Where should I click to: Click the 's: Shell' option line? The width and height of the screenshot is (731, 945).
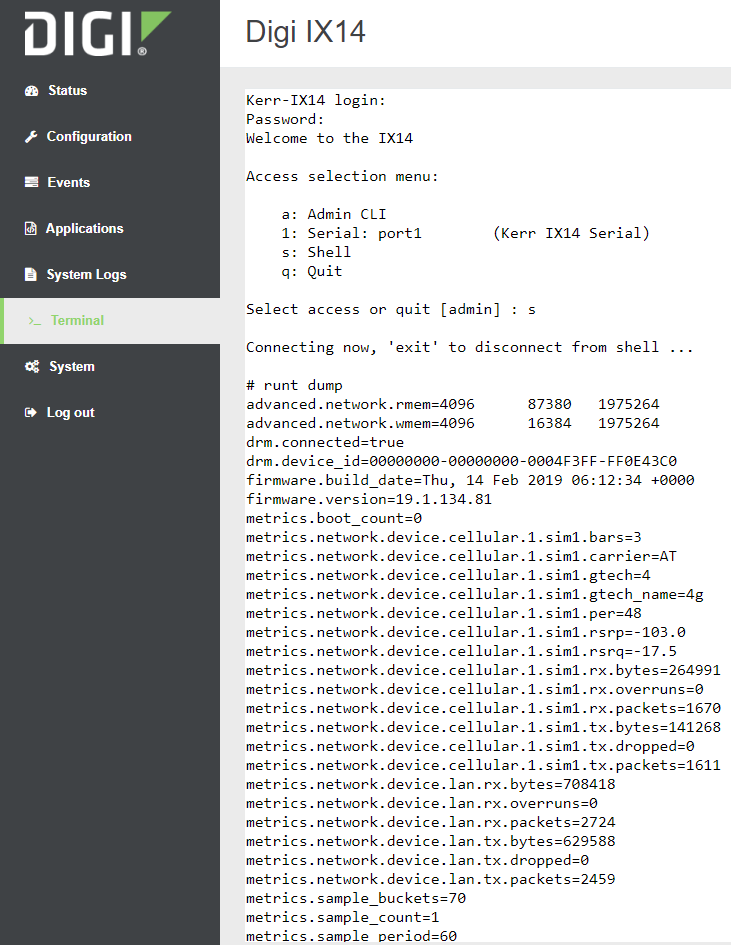[316, 252]
